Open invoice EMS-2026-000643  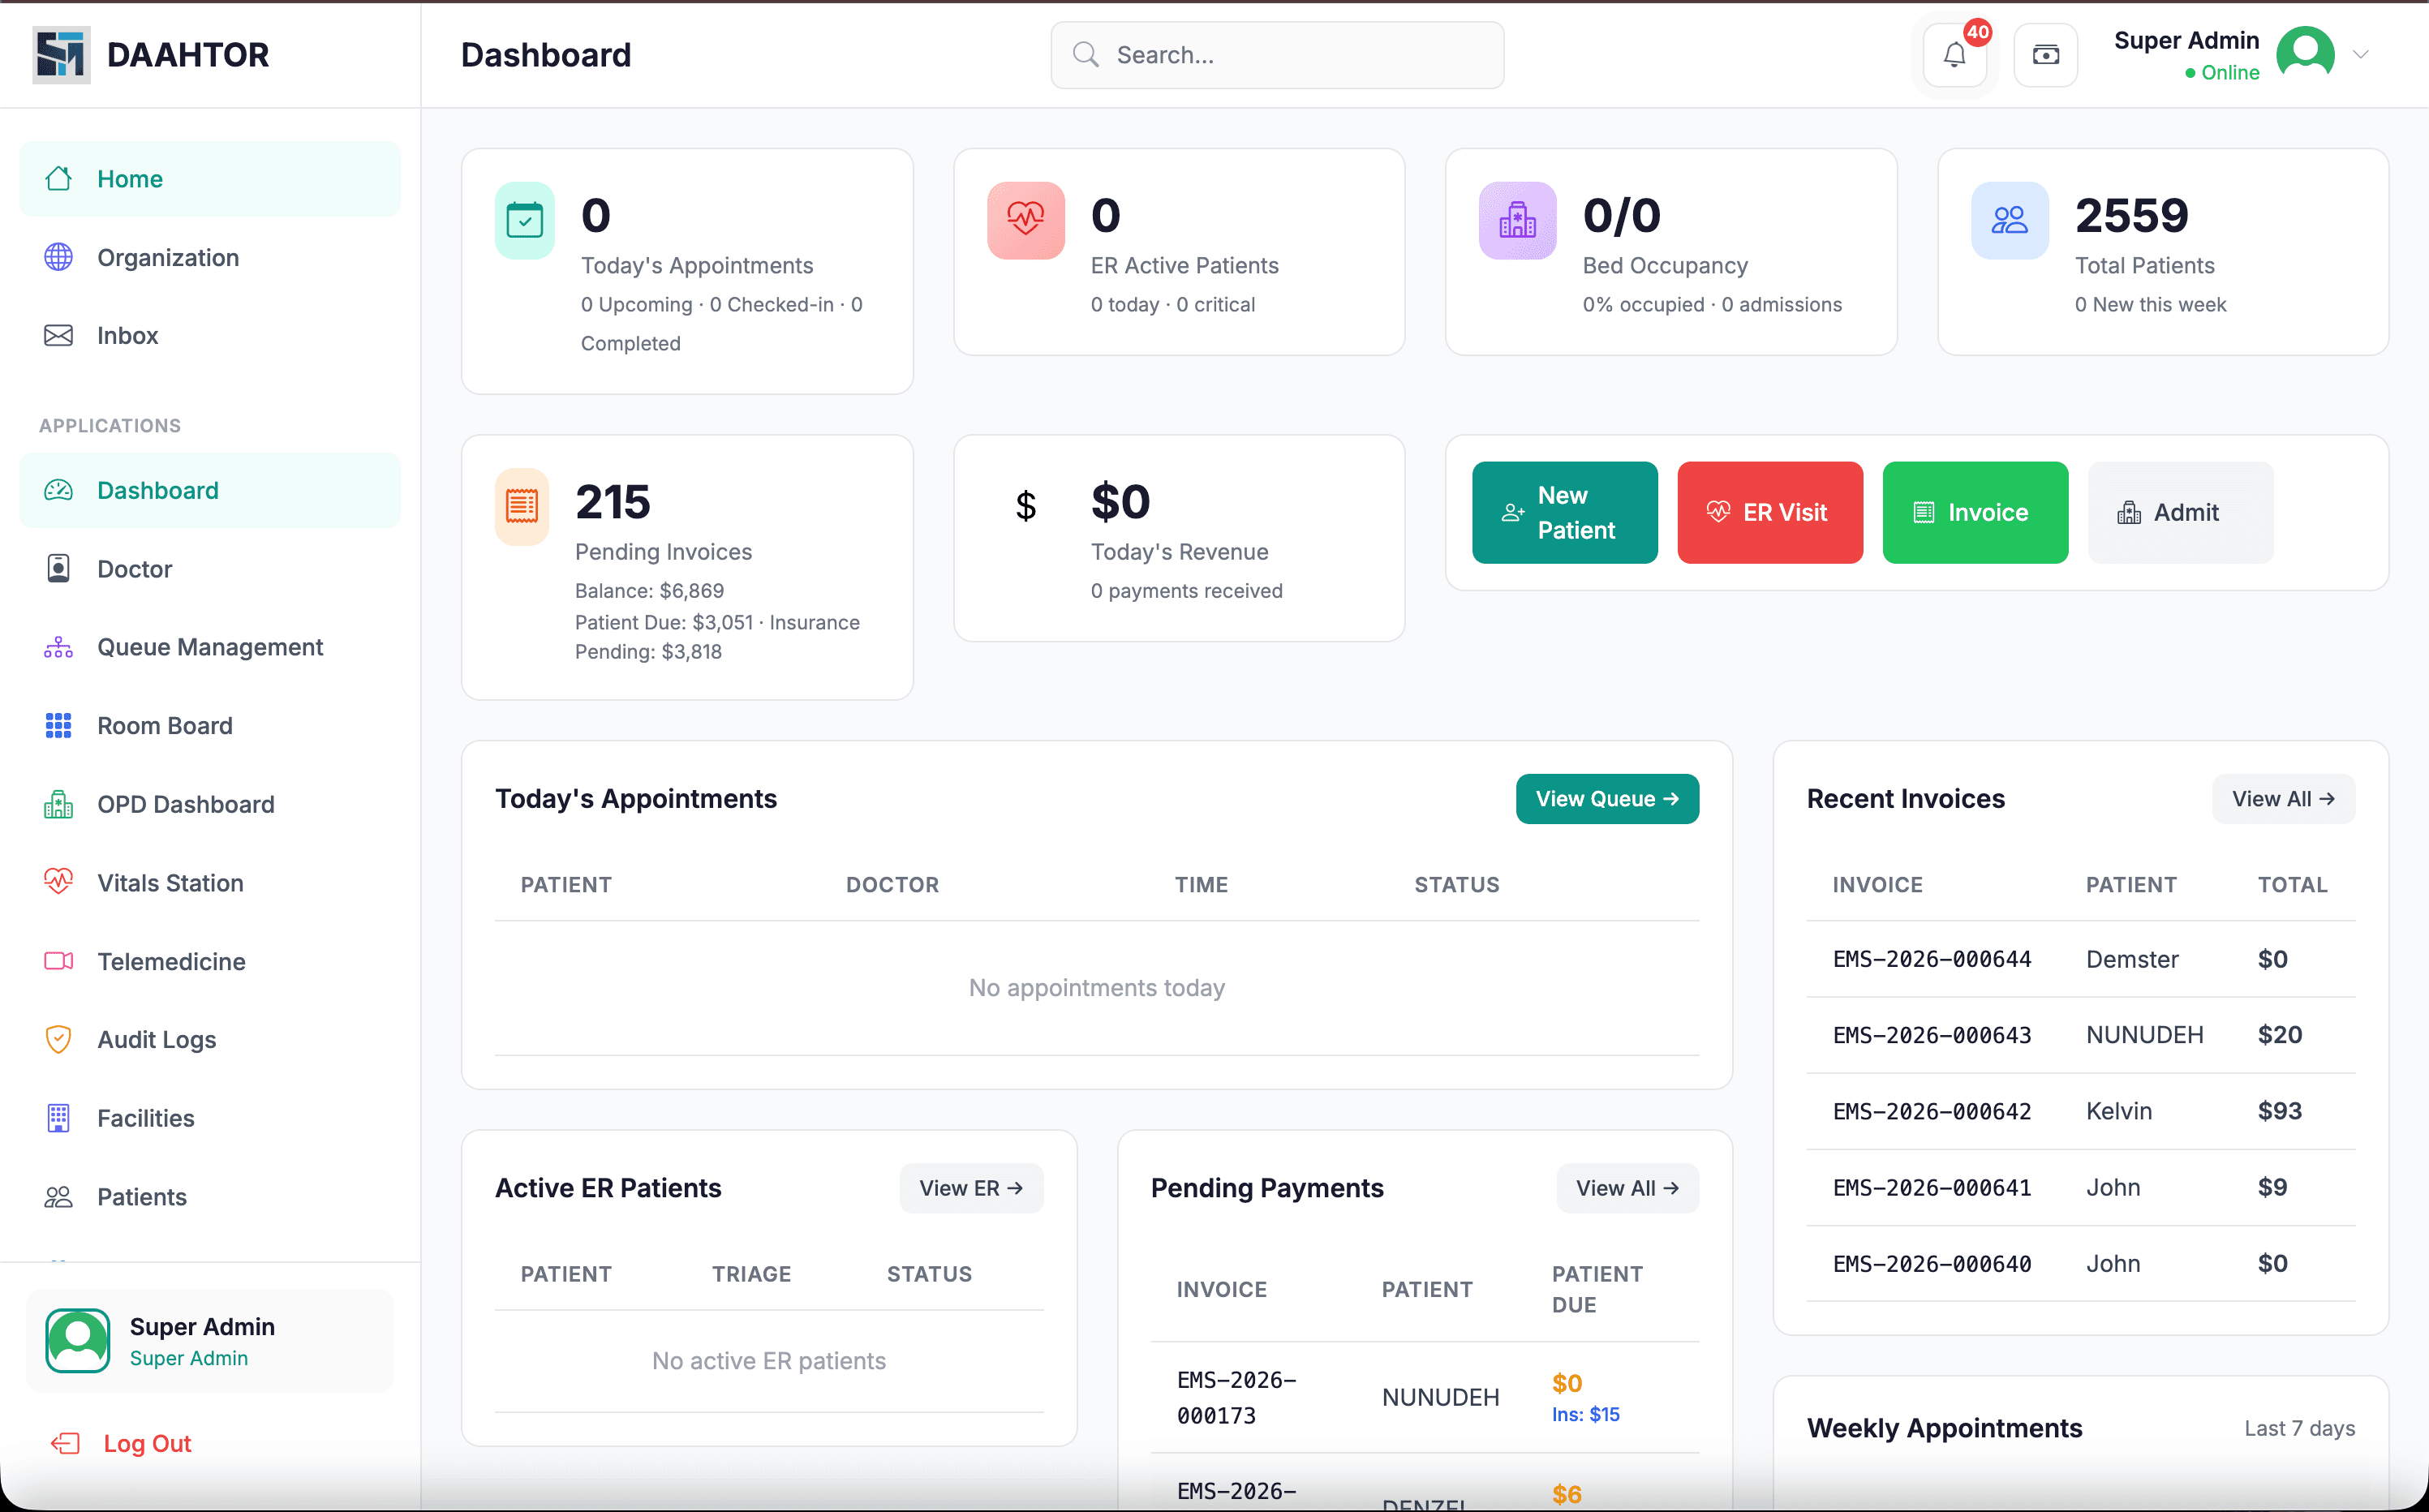[x=1931, y=1035]
